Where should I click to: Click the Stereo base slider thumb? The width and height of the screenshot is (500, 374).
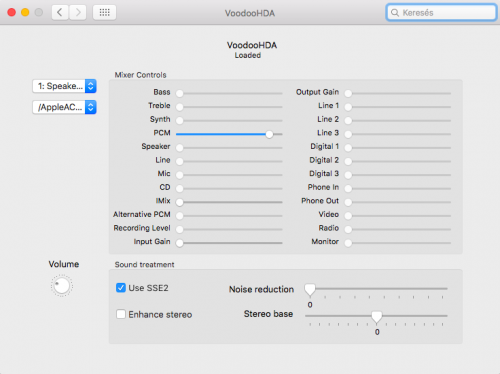point(377,317)
